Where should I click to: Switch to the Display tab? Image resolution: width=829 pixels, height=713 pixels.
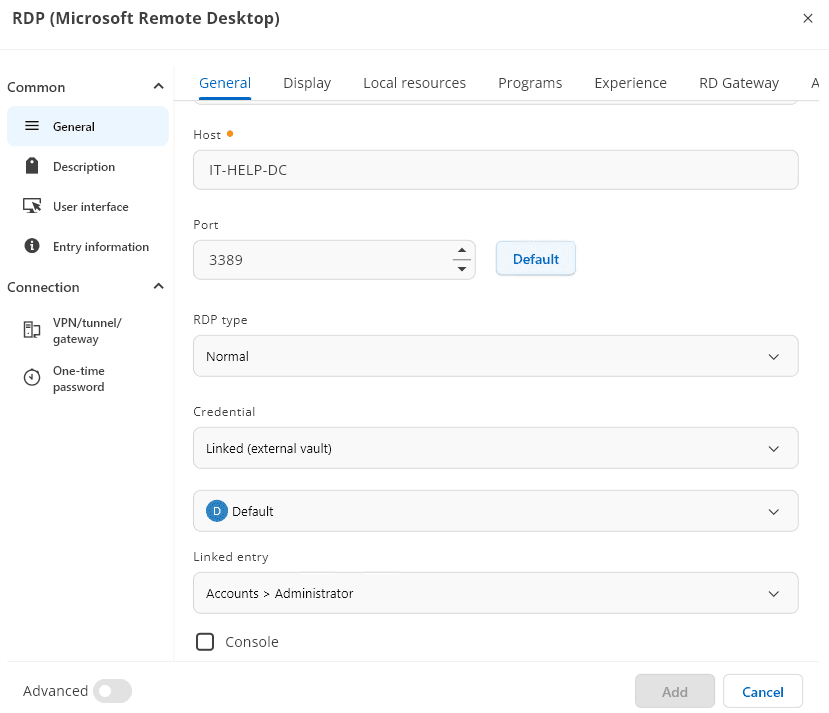[x=306, y=83]
